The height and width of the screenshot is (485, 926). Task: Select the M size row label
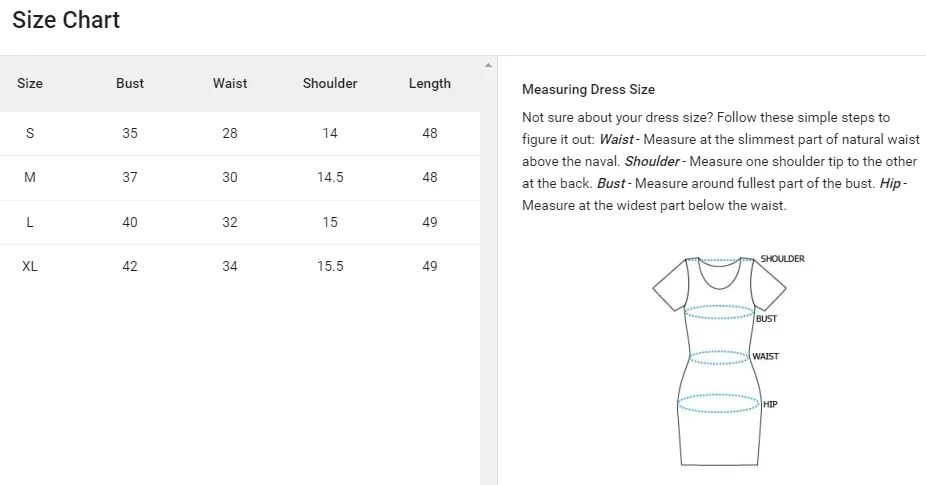(x=30, y=177)
